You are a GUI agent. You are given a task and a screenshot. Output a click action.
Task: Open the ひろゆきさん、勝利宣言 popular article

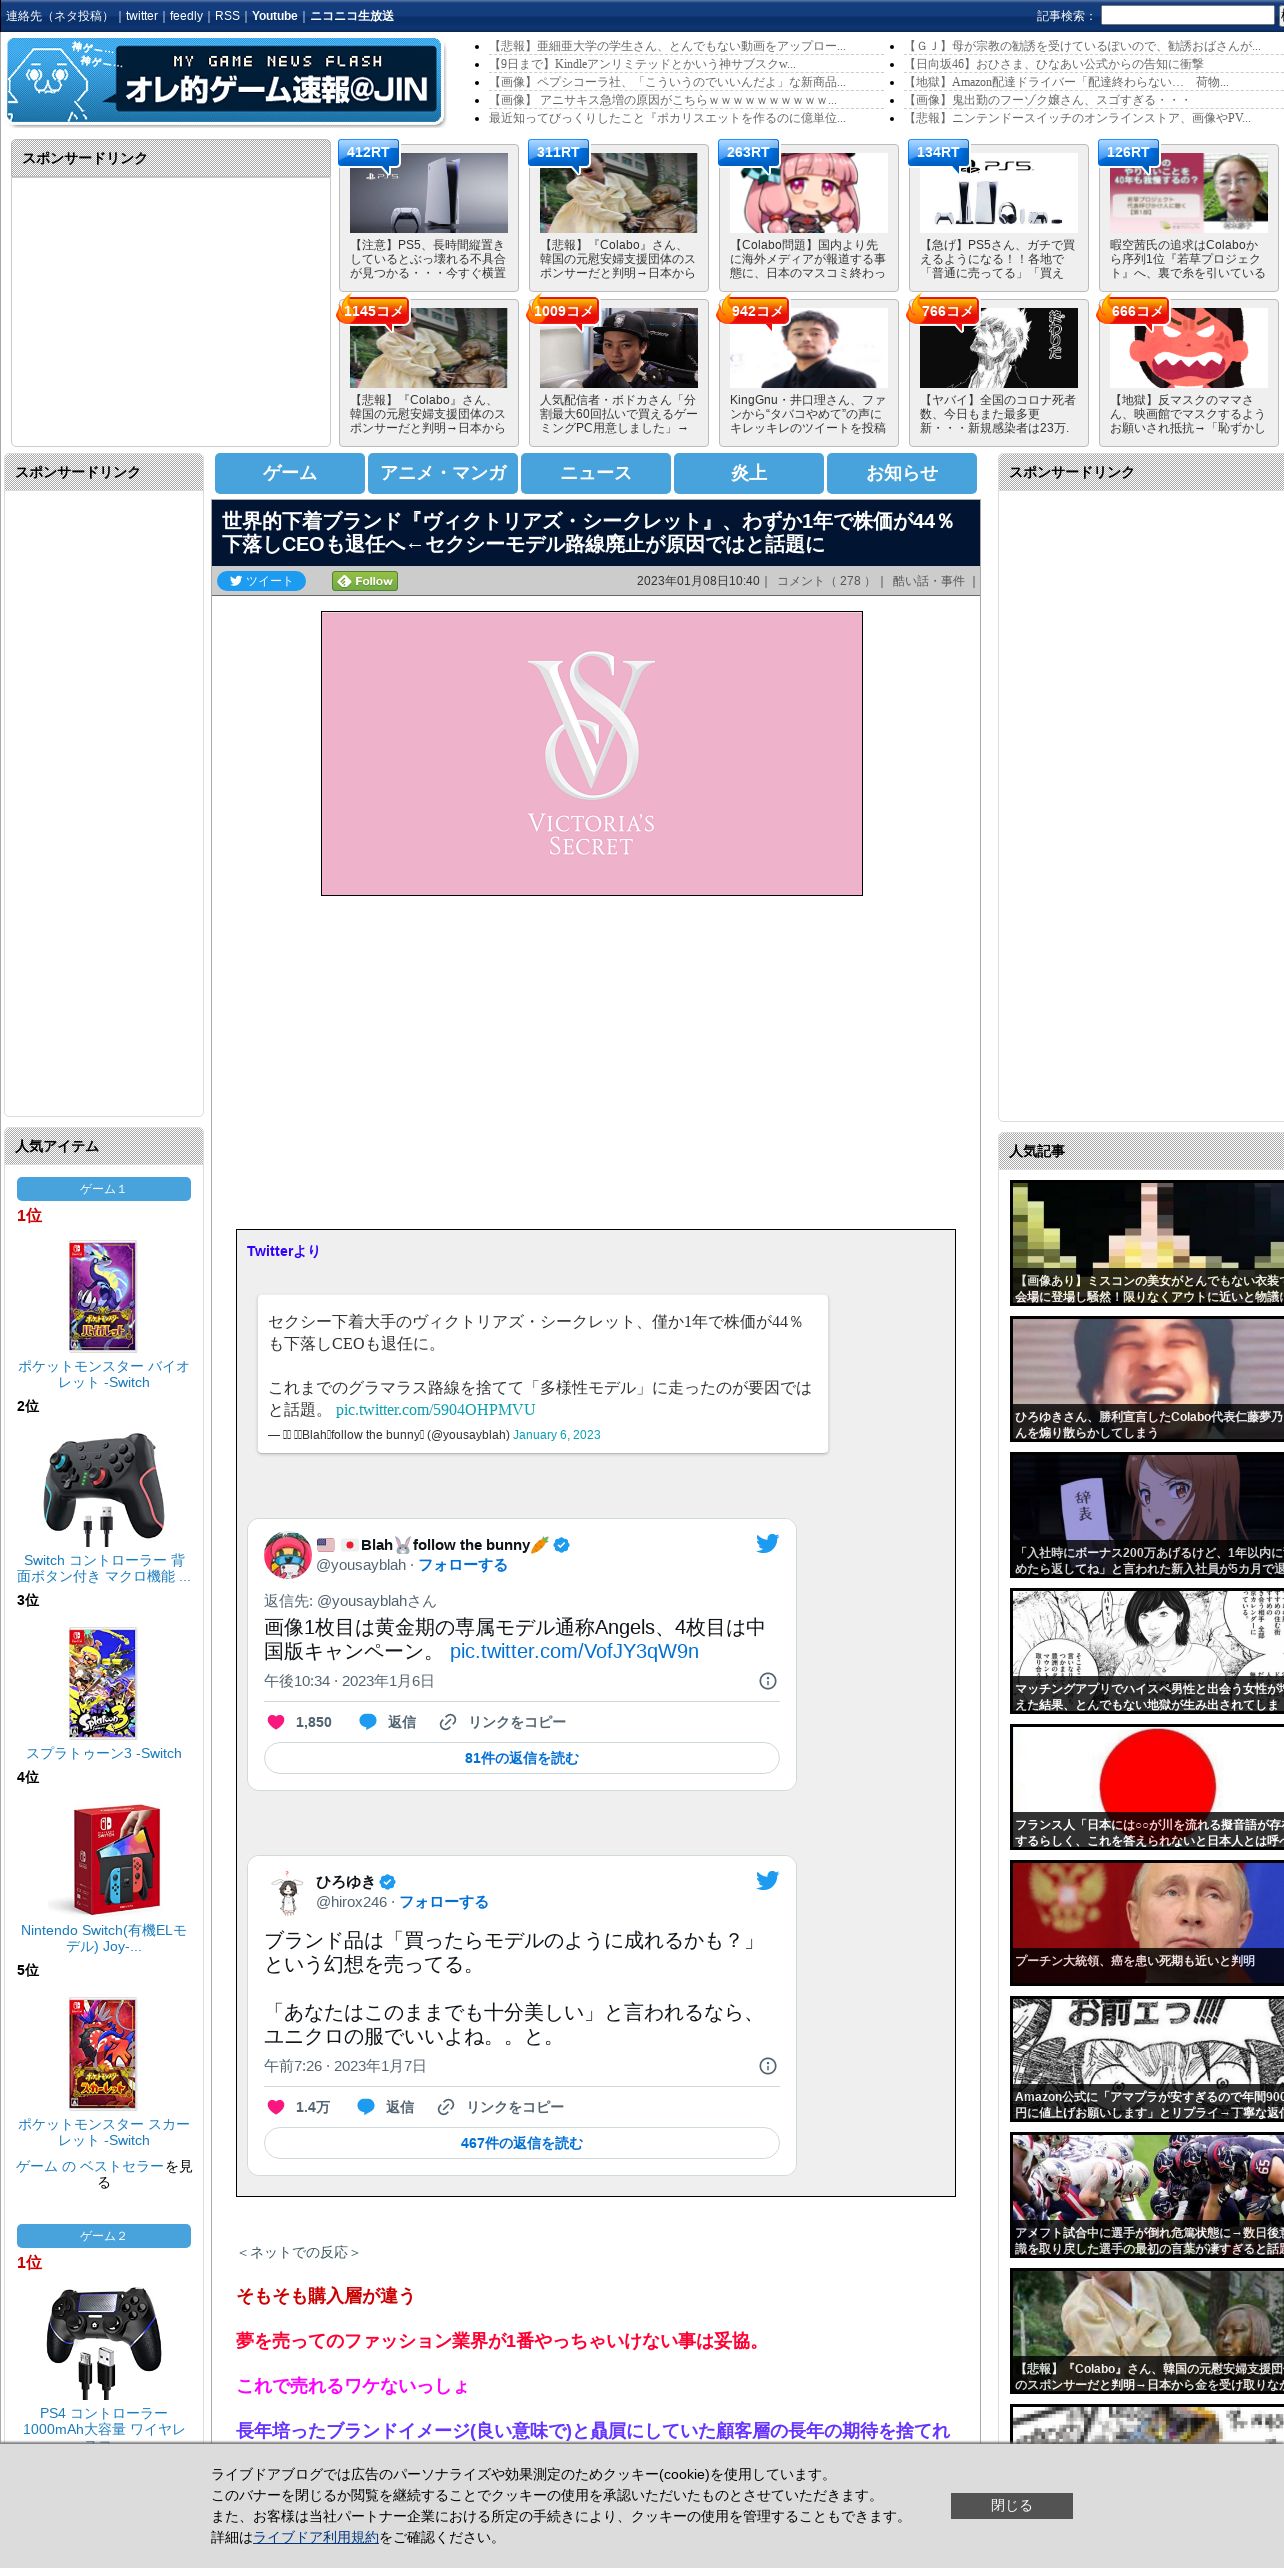point(1147,1378)
